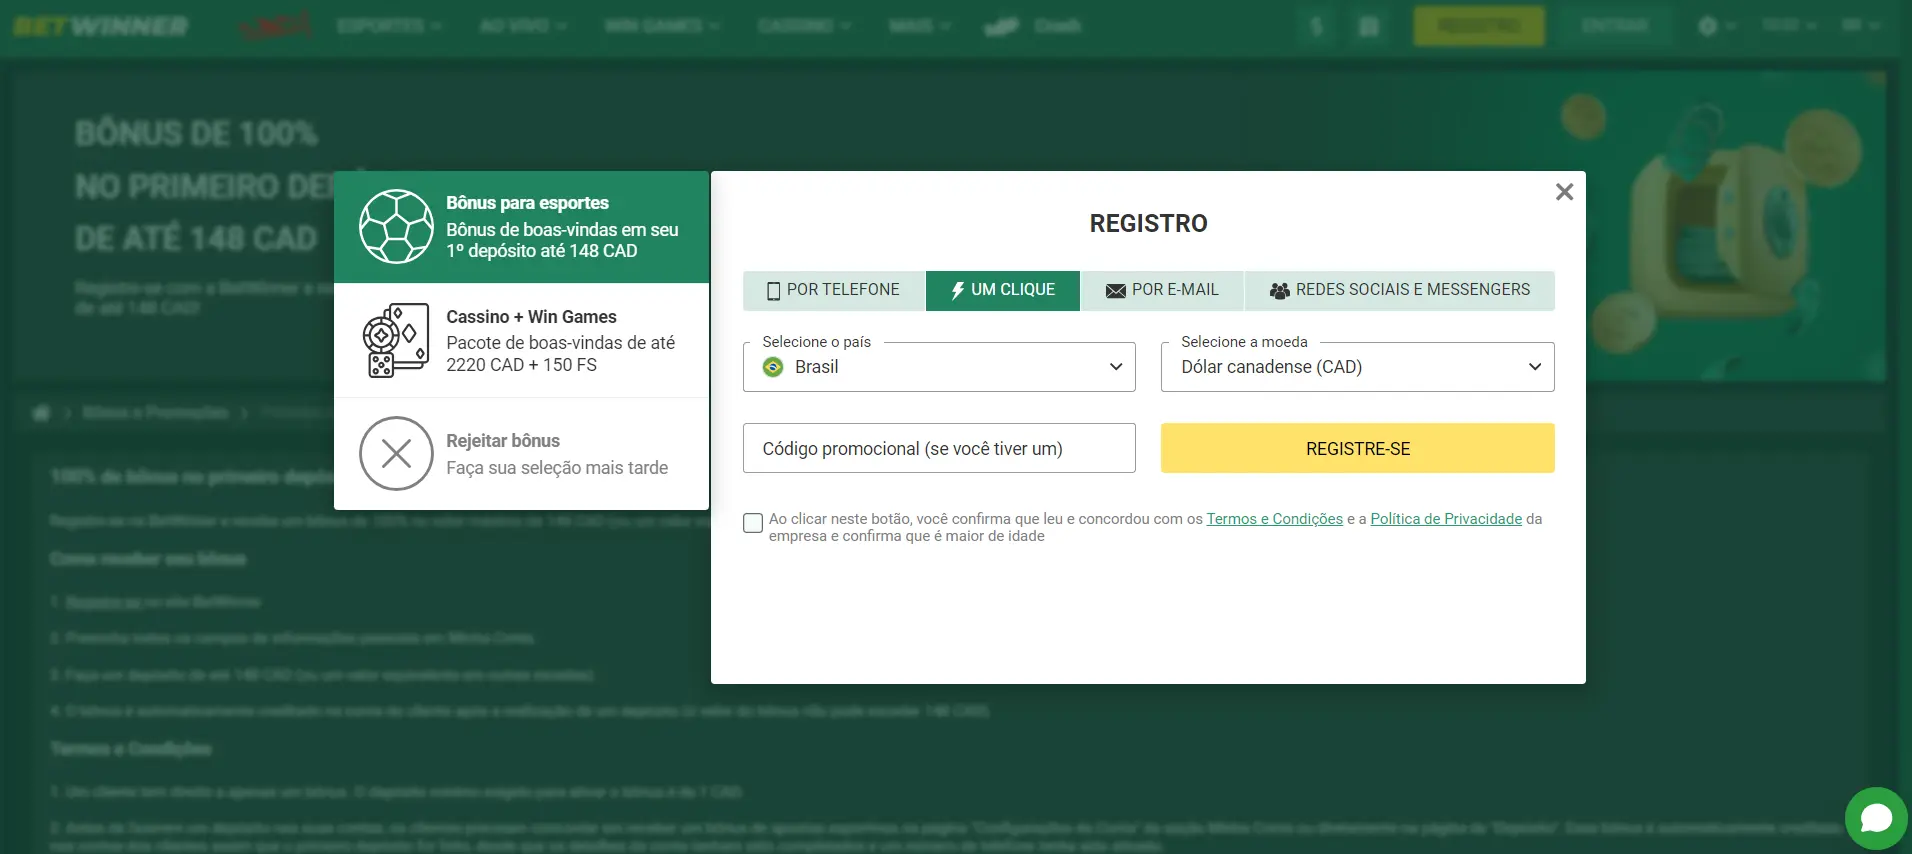Click the yellow REGISTRE-SE button
1912x854 pixels.
pos(1357,448)
